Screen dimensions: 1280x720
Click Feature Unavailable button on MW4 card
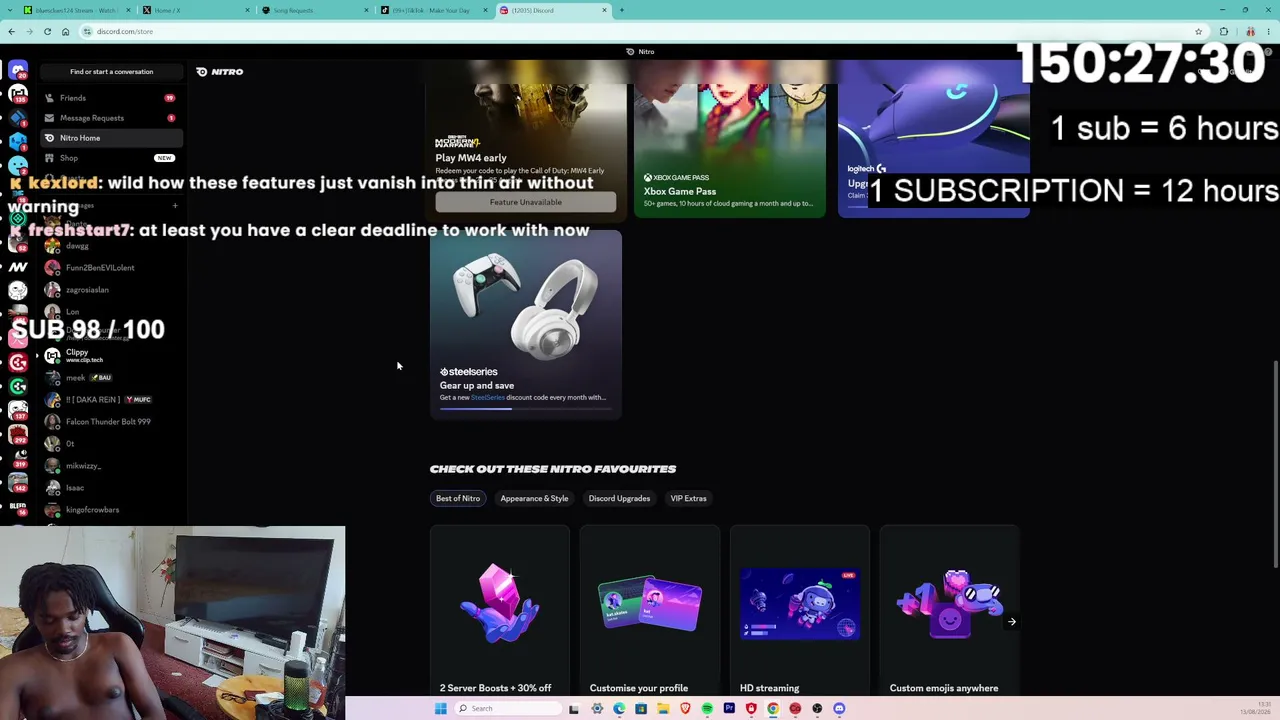coord(526,202)
